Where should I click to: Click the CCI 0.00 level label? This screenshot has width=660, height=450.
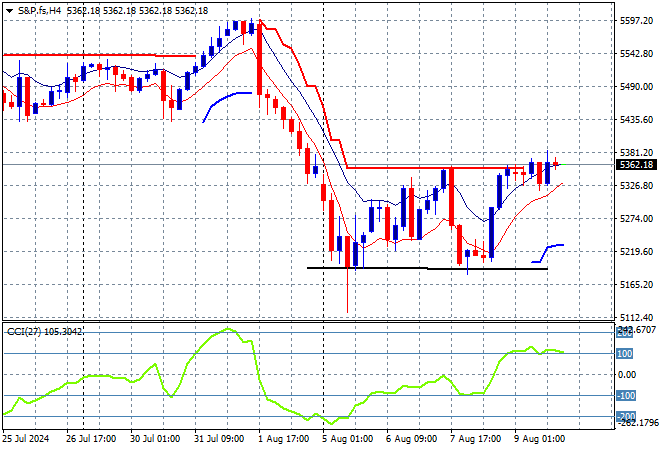click(627, 375)
